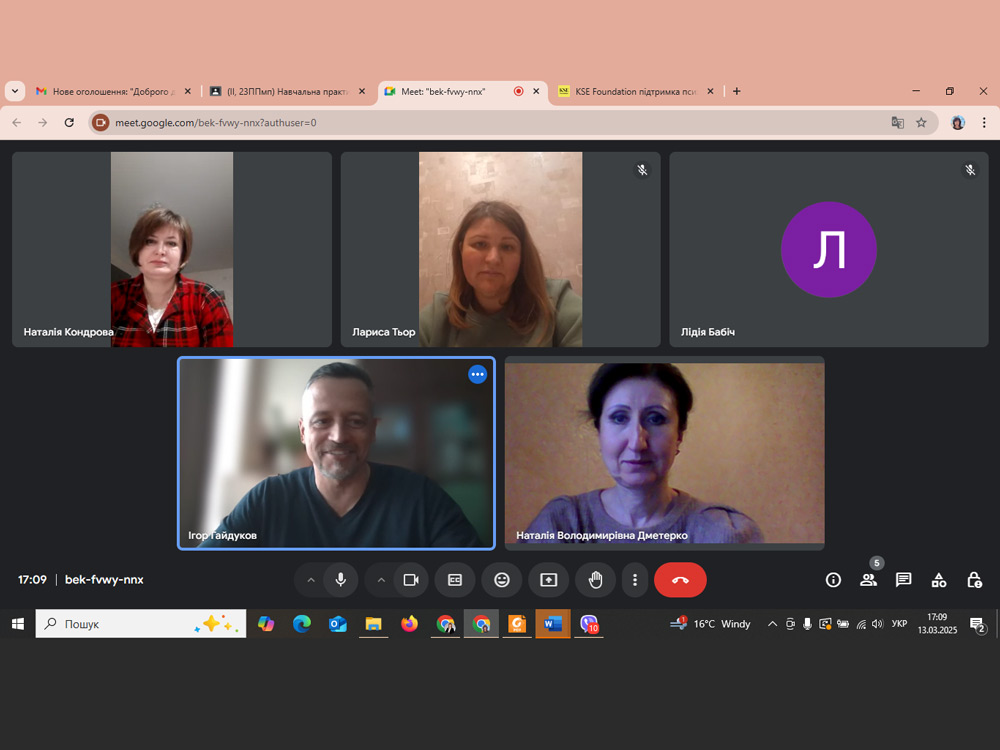Open the emoji reactions button
The image size is (1000, 750).
tap(502, 580)
